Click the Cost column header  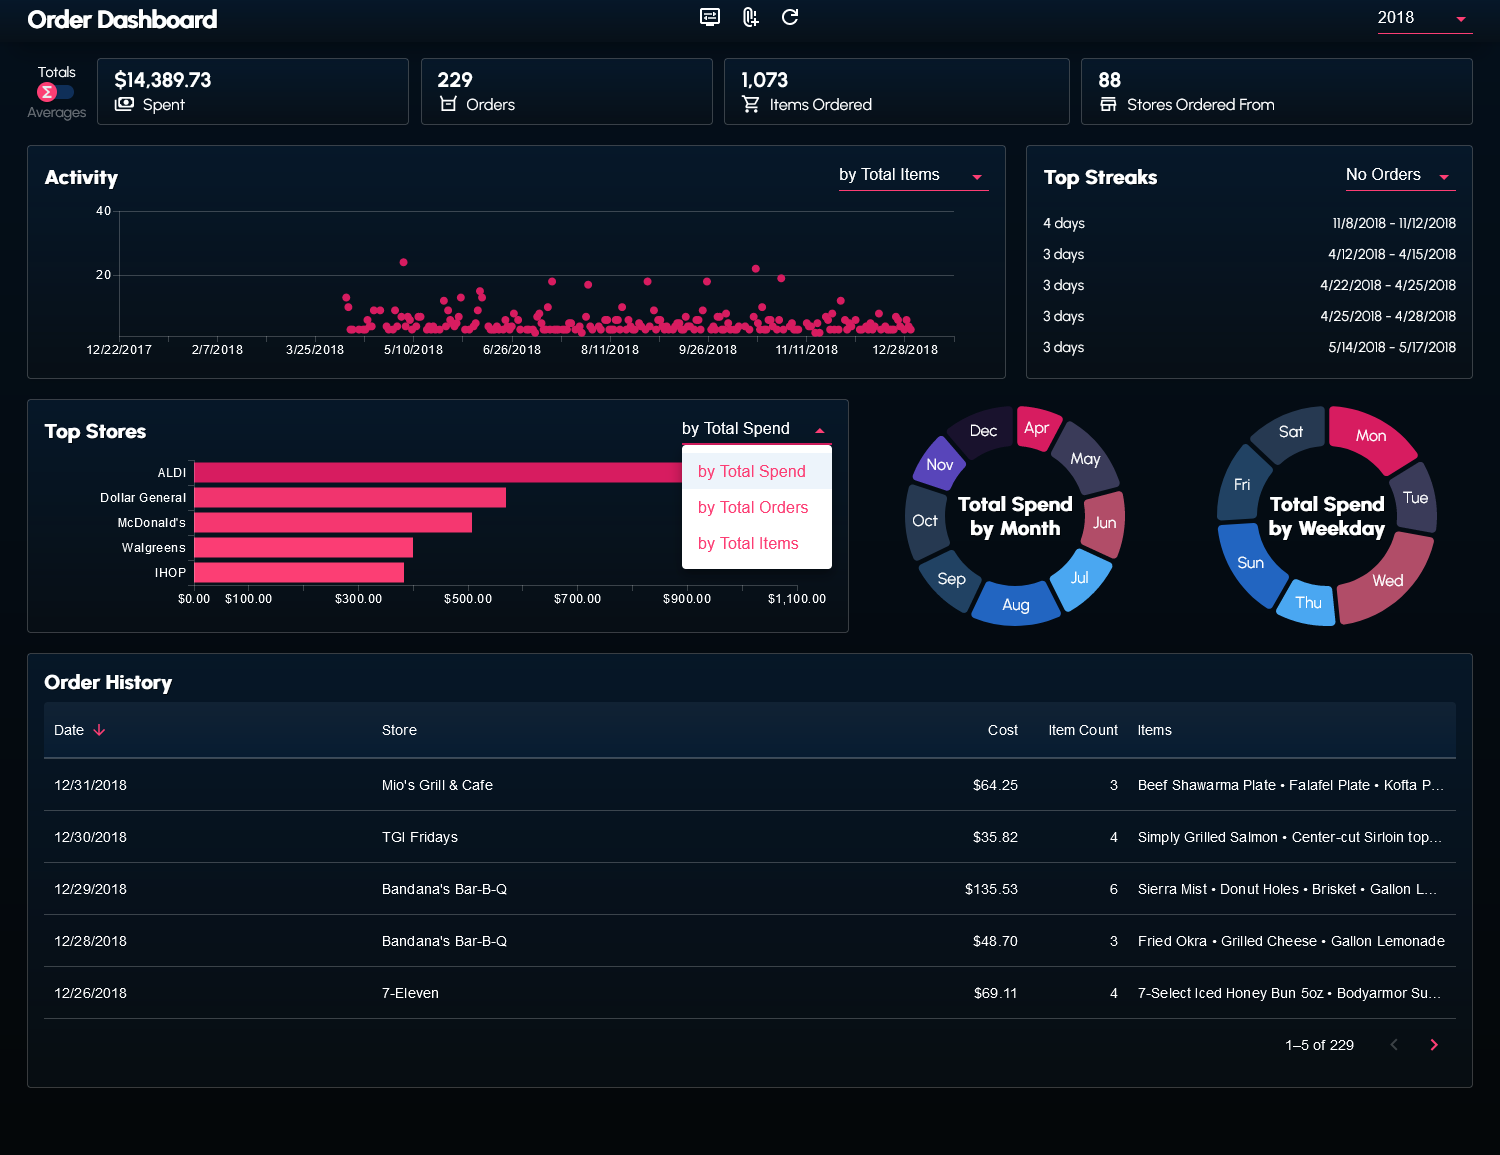coord(1002,730)
